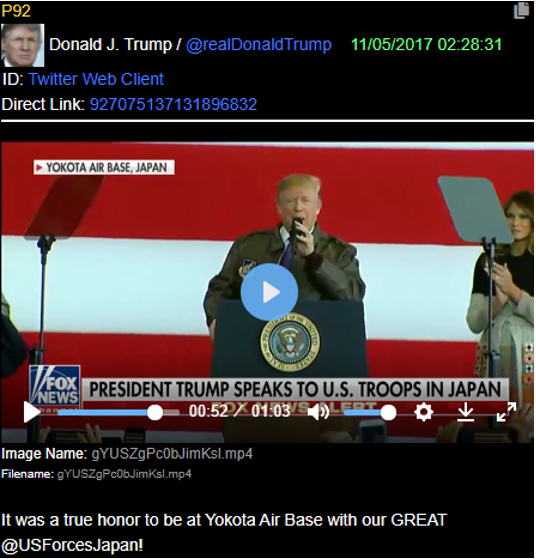Click the Donald J. Trump avatar thumbnail
This screenshot has height=559, width=536.
coord(23,45)
